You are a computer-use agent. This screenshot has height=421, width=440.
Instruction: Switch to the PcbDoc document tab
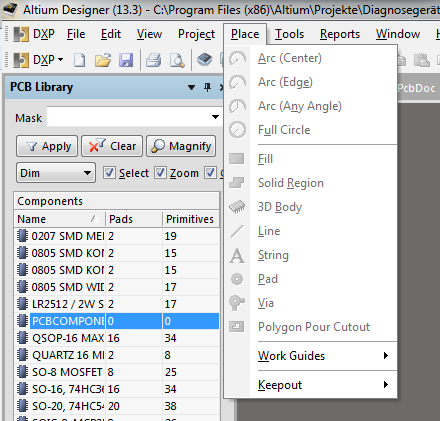(416, 88)
